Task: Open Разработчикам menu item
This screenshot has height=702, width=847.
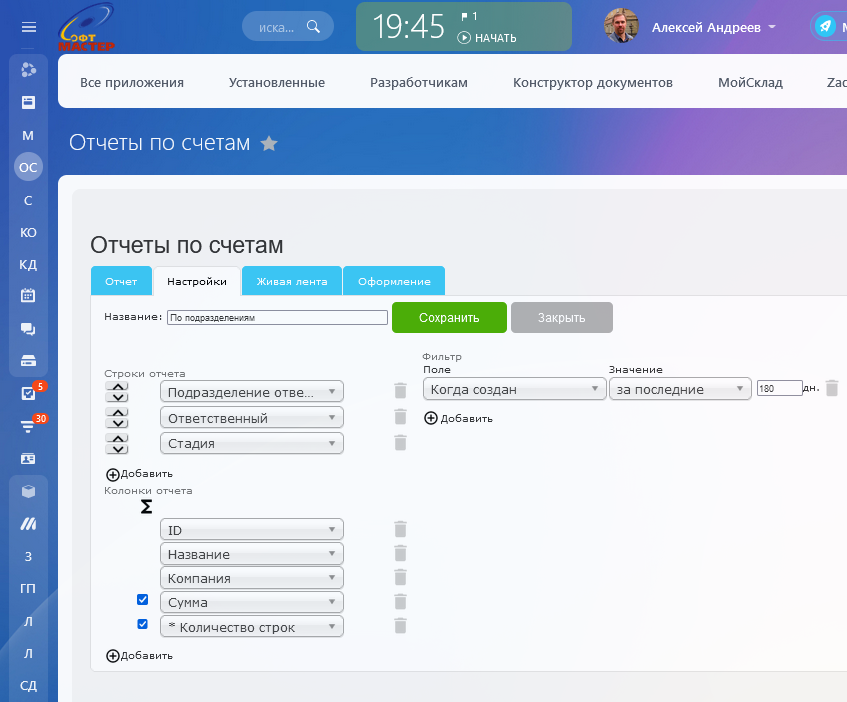Action: [419, 83]
